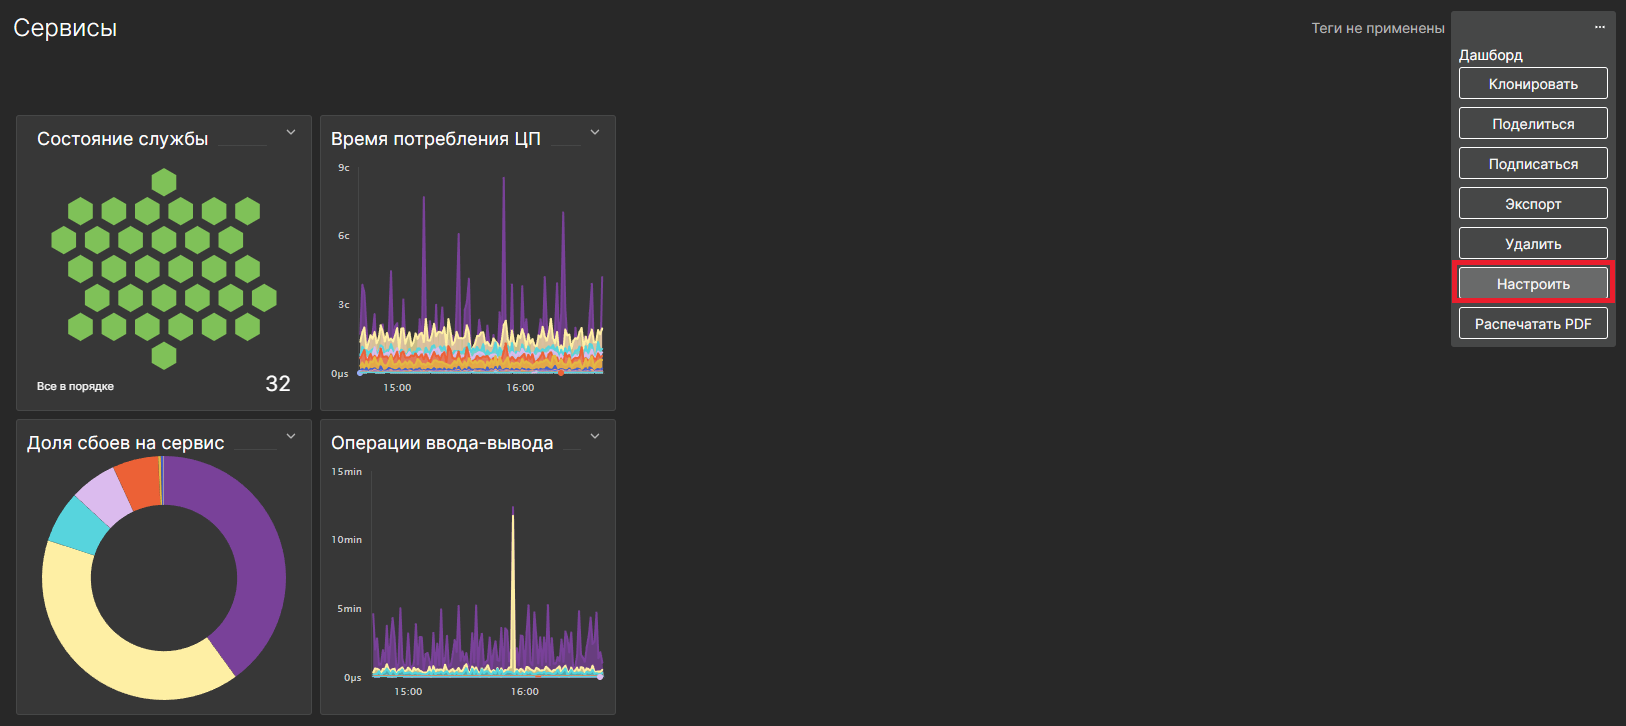Screen dimensions: 1626x726
Task: Click Удалить to delete the dashboard
Action: pyautogui.click(x=1532, y=244)
